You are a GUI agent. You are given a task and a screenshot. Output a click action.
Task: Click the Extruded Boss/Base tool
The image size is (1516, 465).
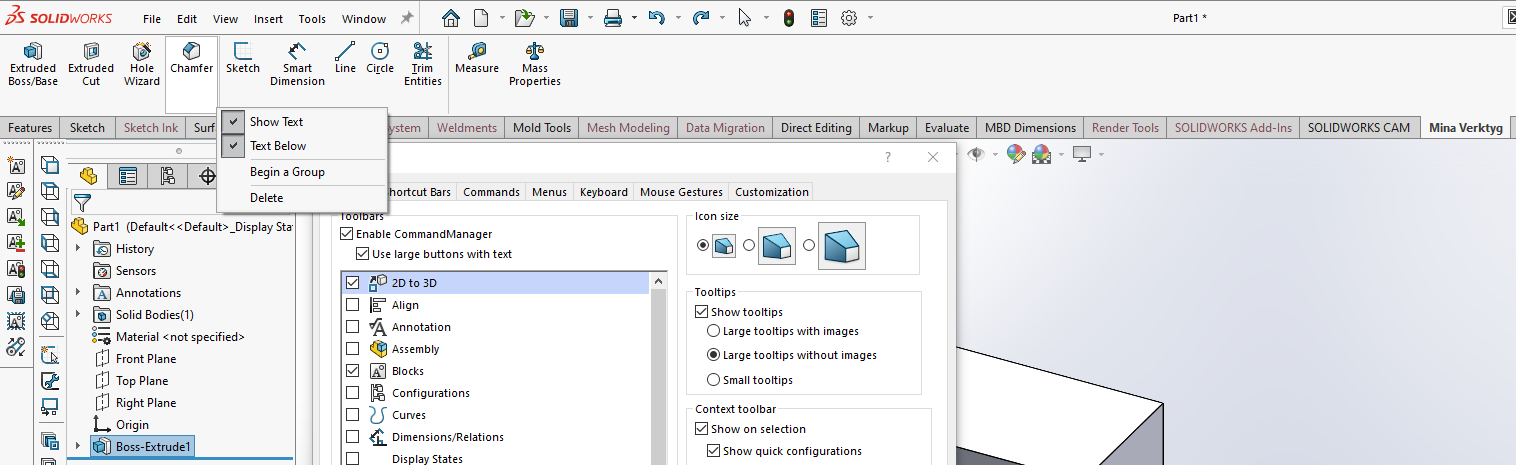coord(33,64)
